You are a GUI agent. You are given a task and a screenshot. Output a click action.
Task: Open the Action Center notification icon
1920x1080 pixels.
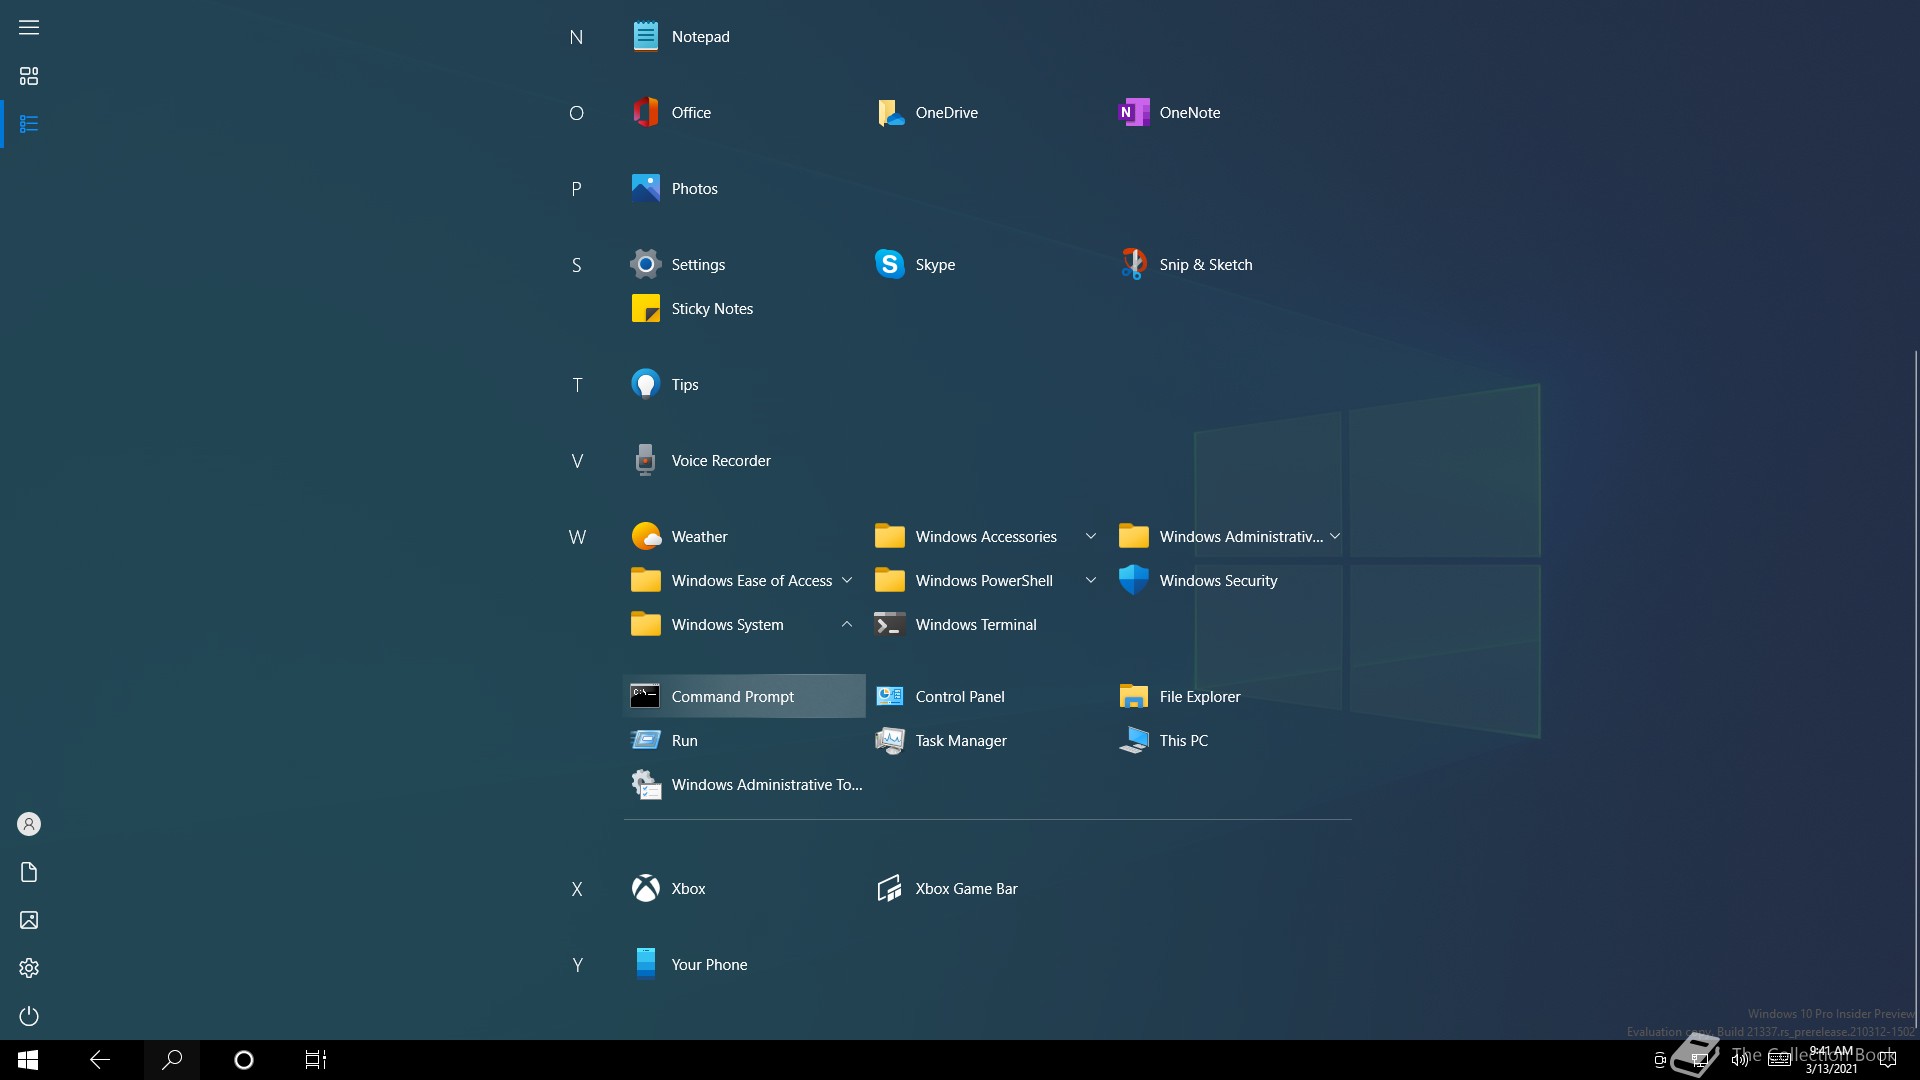1888,1060
